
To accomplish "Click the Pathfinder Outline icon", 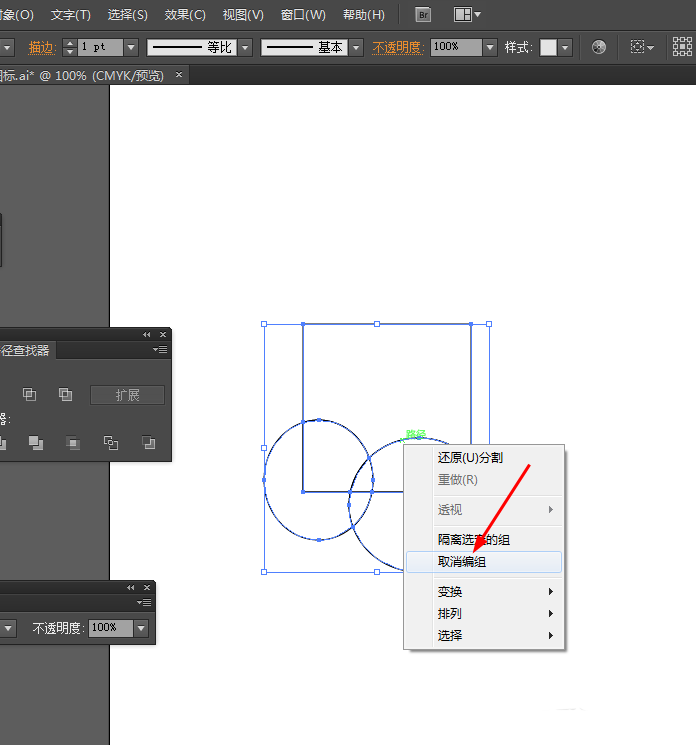I will [x=111, y=442].
